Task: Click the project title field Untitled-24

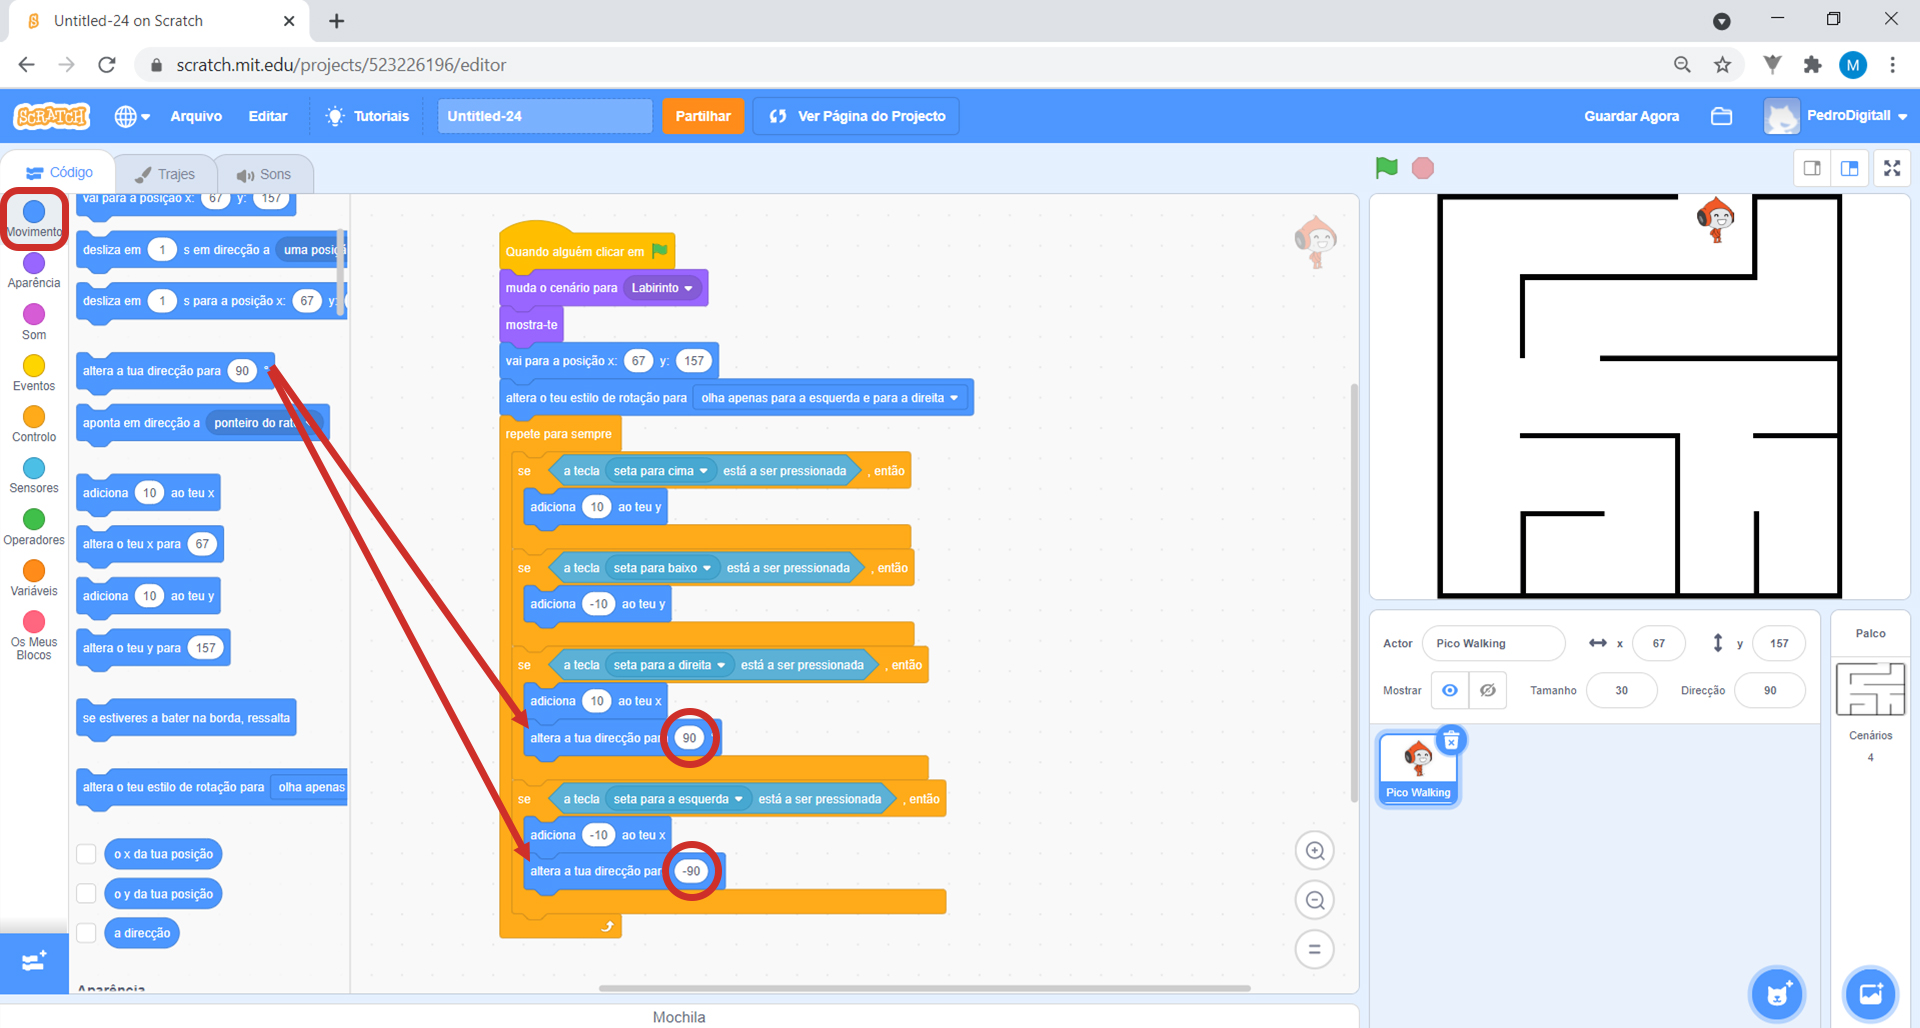Action: 544,116
